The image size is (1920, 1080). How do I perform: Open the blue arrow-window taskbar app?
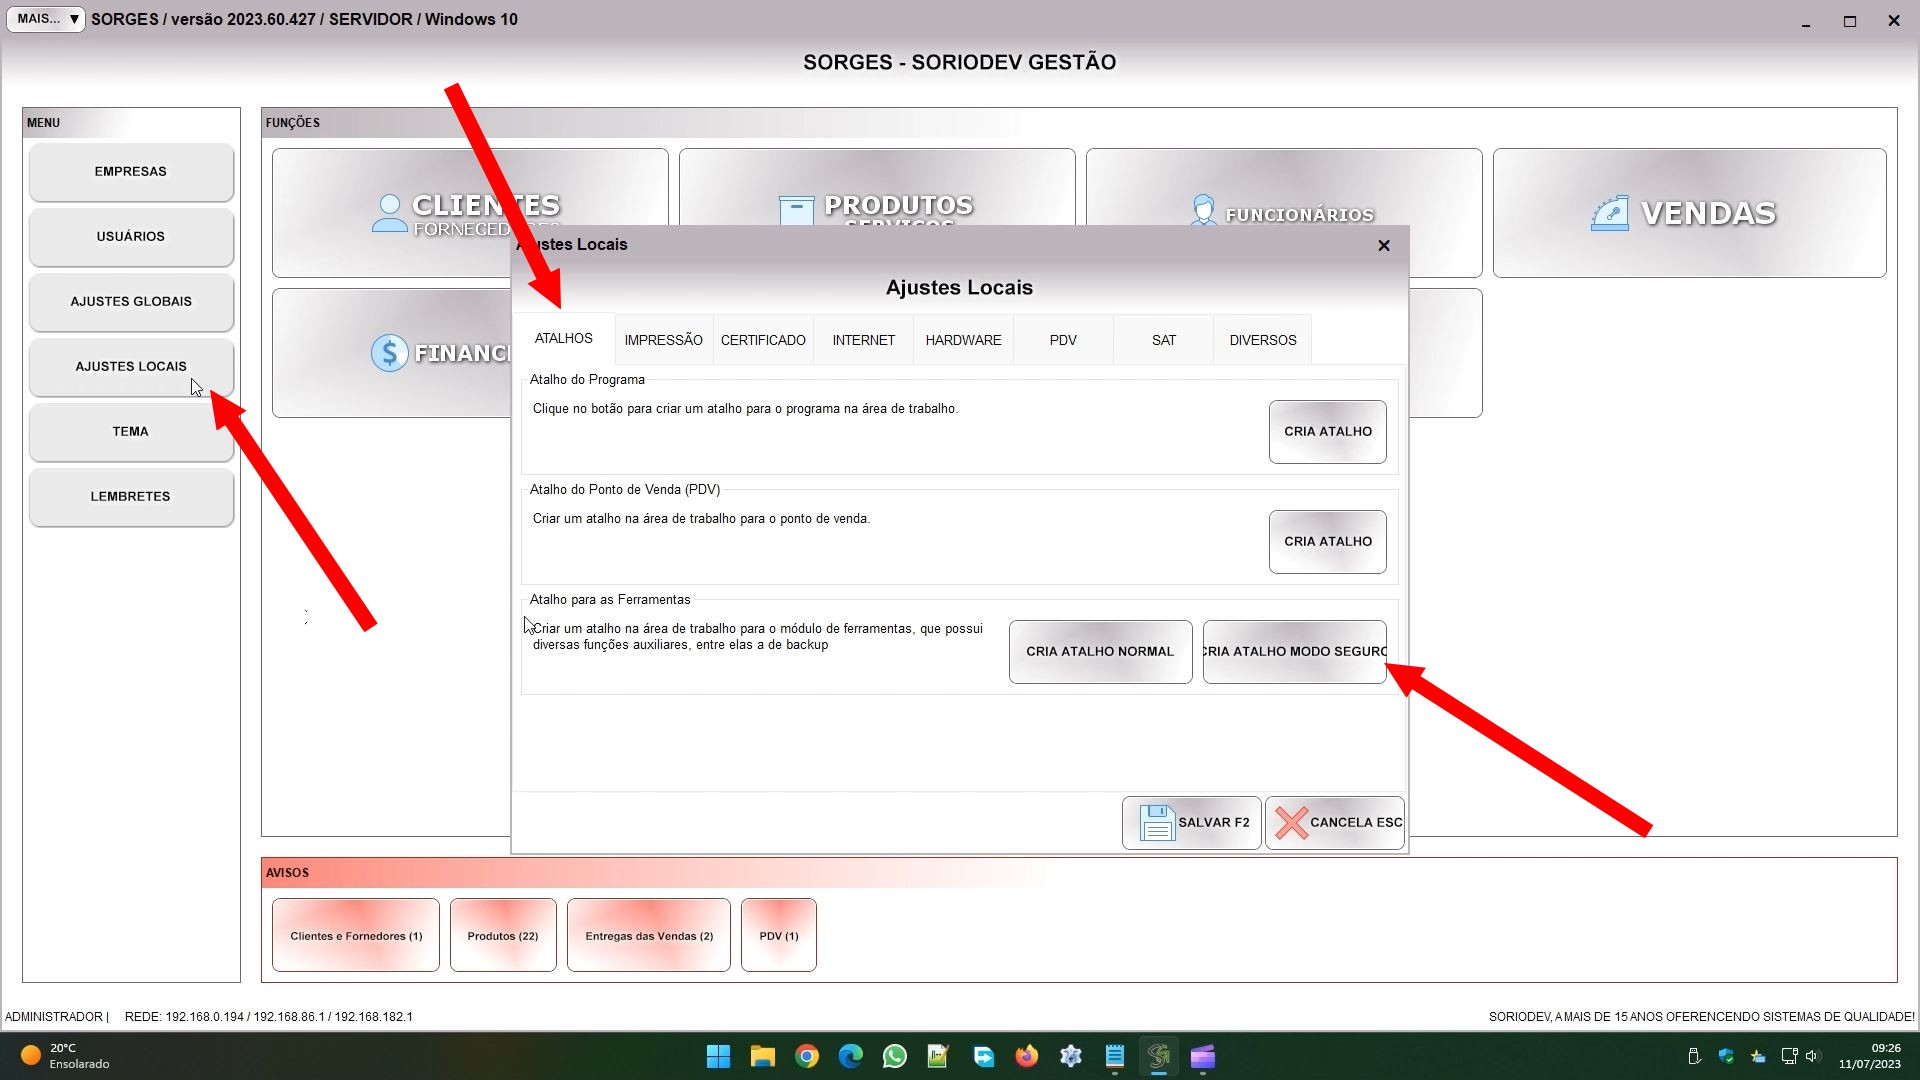983,1056
